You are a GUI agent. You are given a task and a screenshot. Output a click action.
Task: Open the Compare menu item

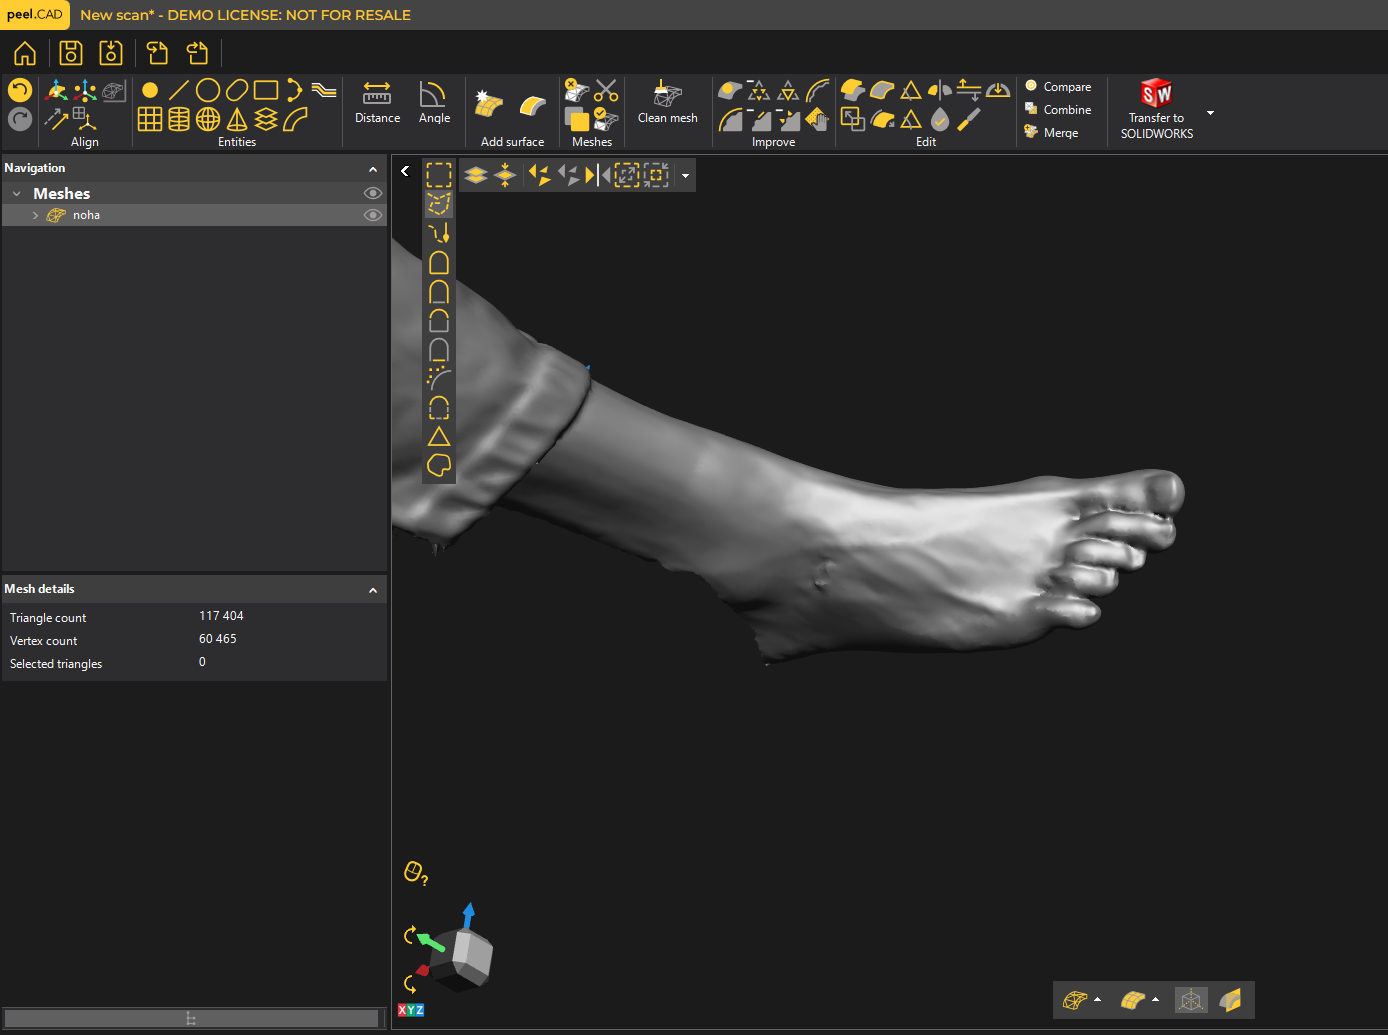pyautogui.click(x=1066, y=87)
